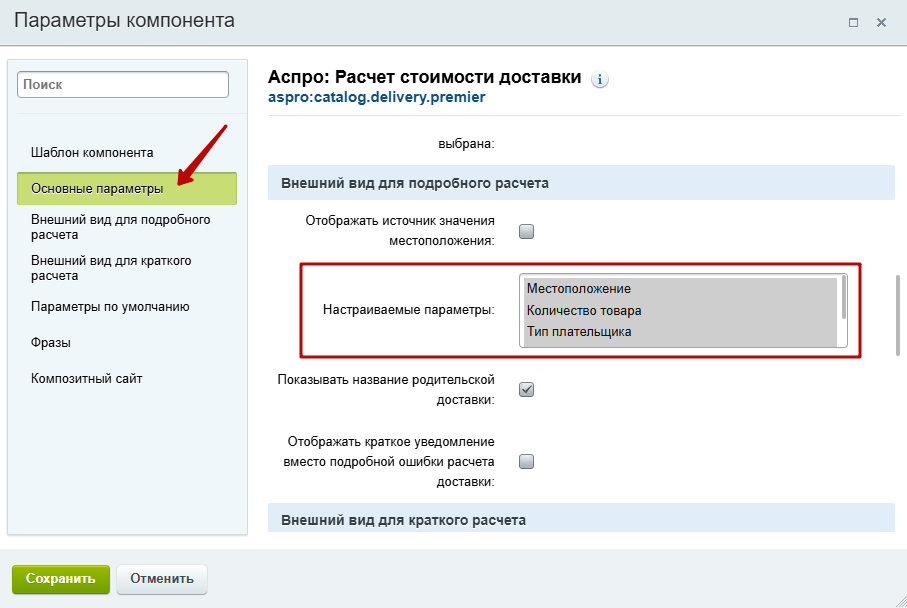Select Основные параметры in sidebar
Viewport: 907px width, 608px height.
pos(127,189)
